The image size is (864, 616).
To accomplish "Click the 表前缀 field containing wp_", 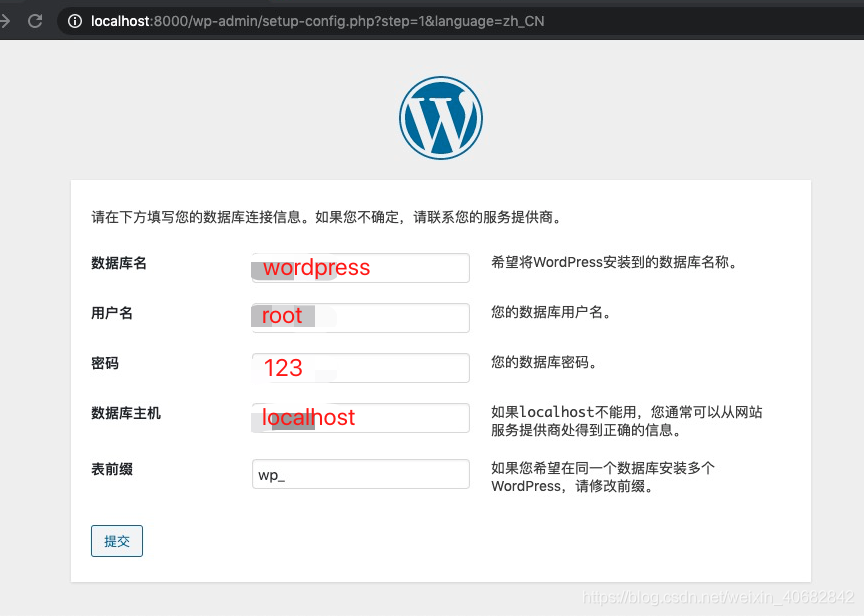I will [x=360, y=474].
